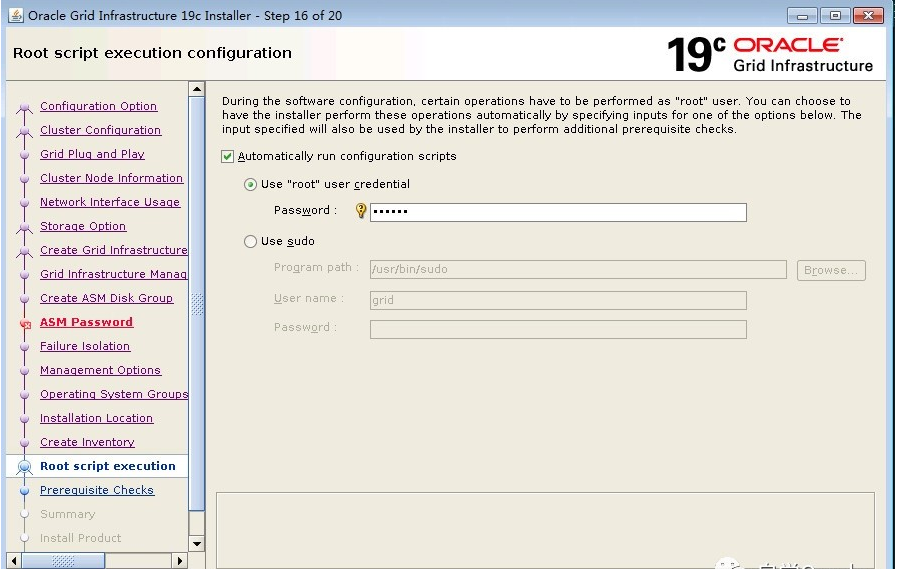Screen dimensions: 897x569
Task: Click the User name field containing grid
Action: coord(558,300)
